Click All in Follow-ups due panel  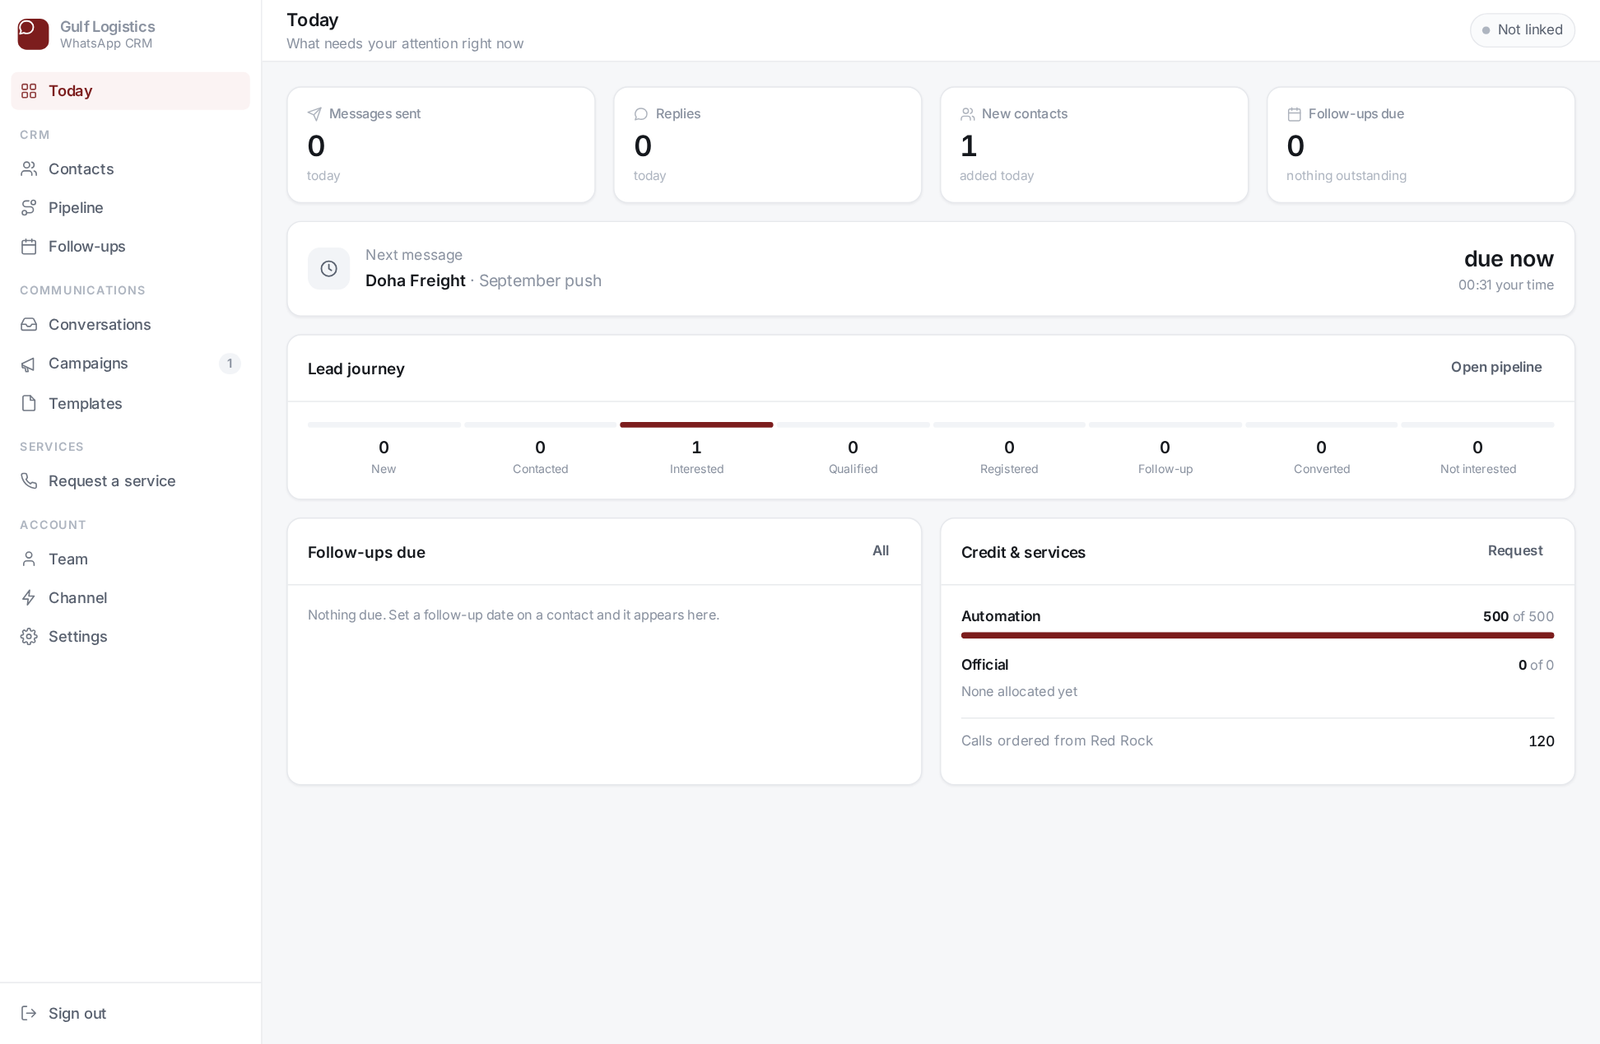click(x=881, y=551)
